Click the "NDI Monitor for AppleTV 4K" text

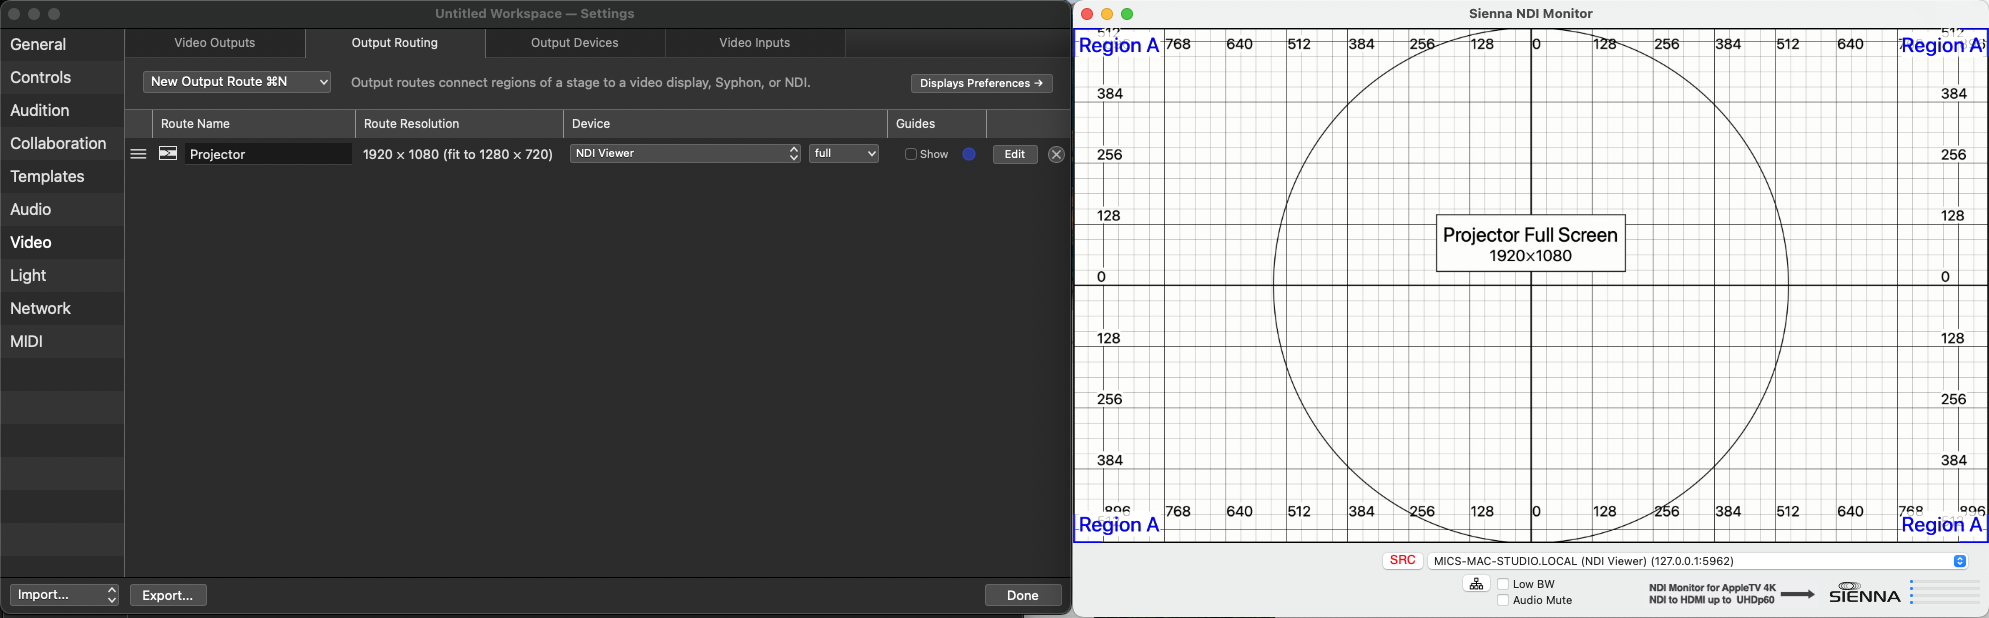coord(1712,588)
